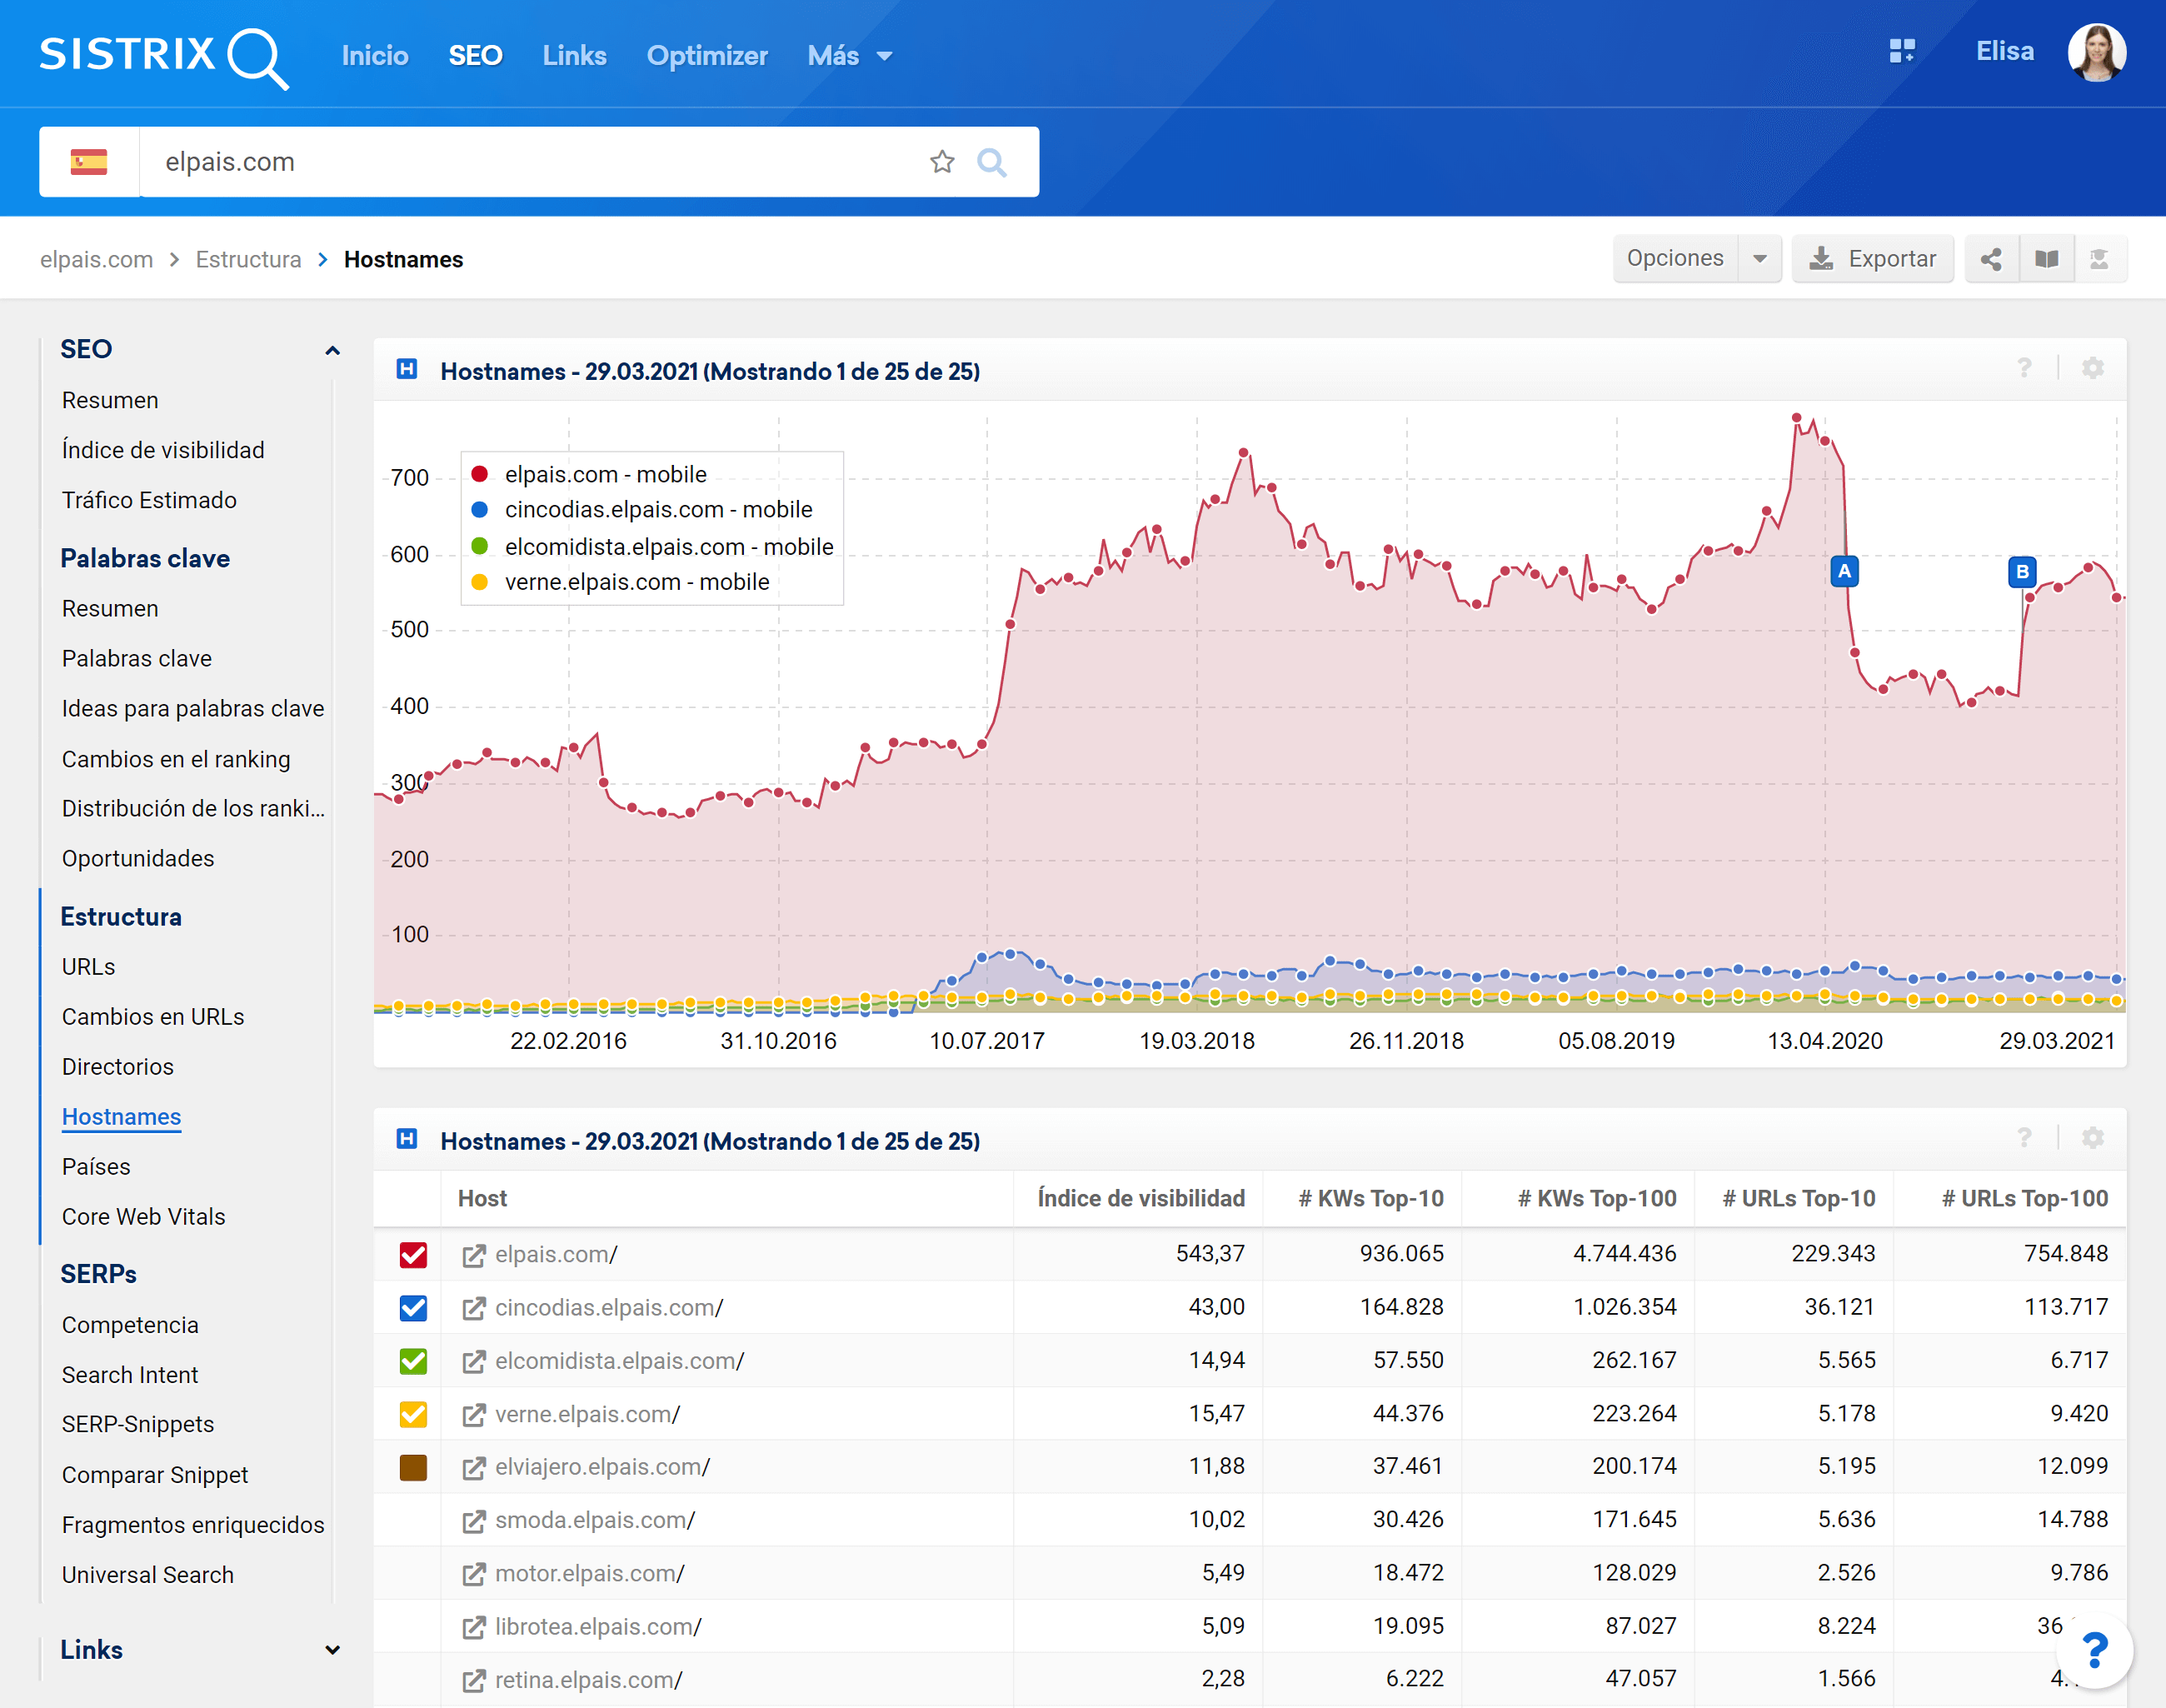Viewport: 2166px width, 1708px height.
Task: Click the table help question mark icon
Action: (x=2024, y=1138)
